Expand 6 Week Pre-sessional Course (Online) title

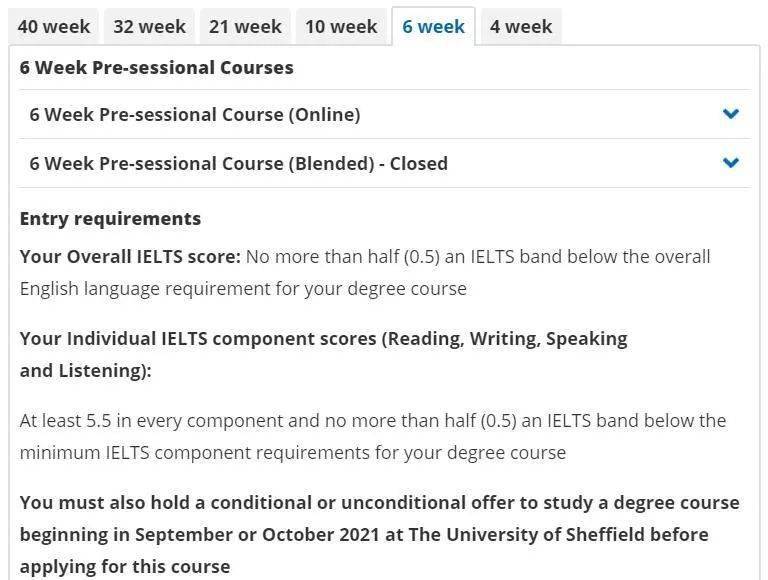click(195, 115)
